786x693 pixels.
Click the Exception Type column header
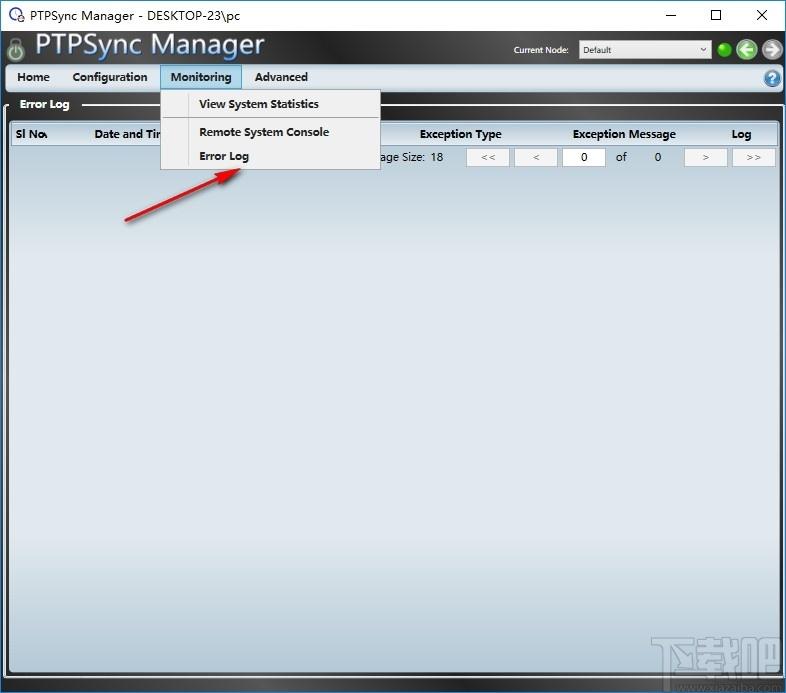(x=460, y=134)
